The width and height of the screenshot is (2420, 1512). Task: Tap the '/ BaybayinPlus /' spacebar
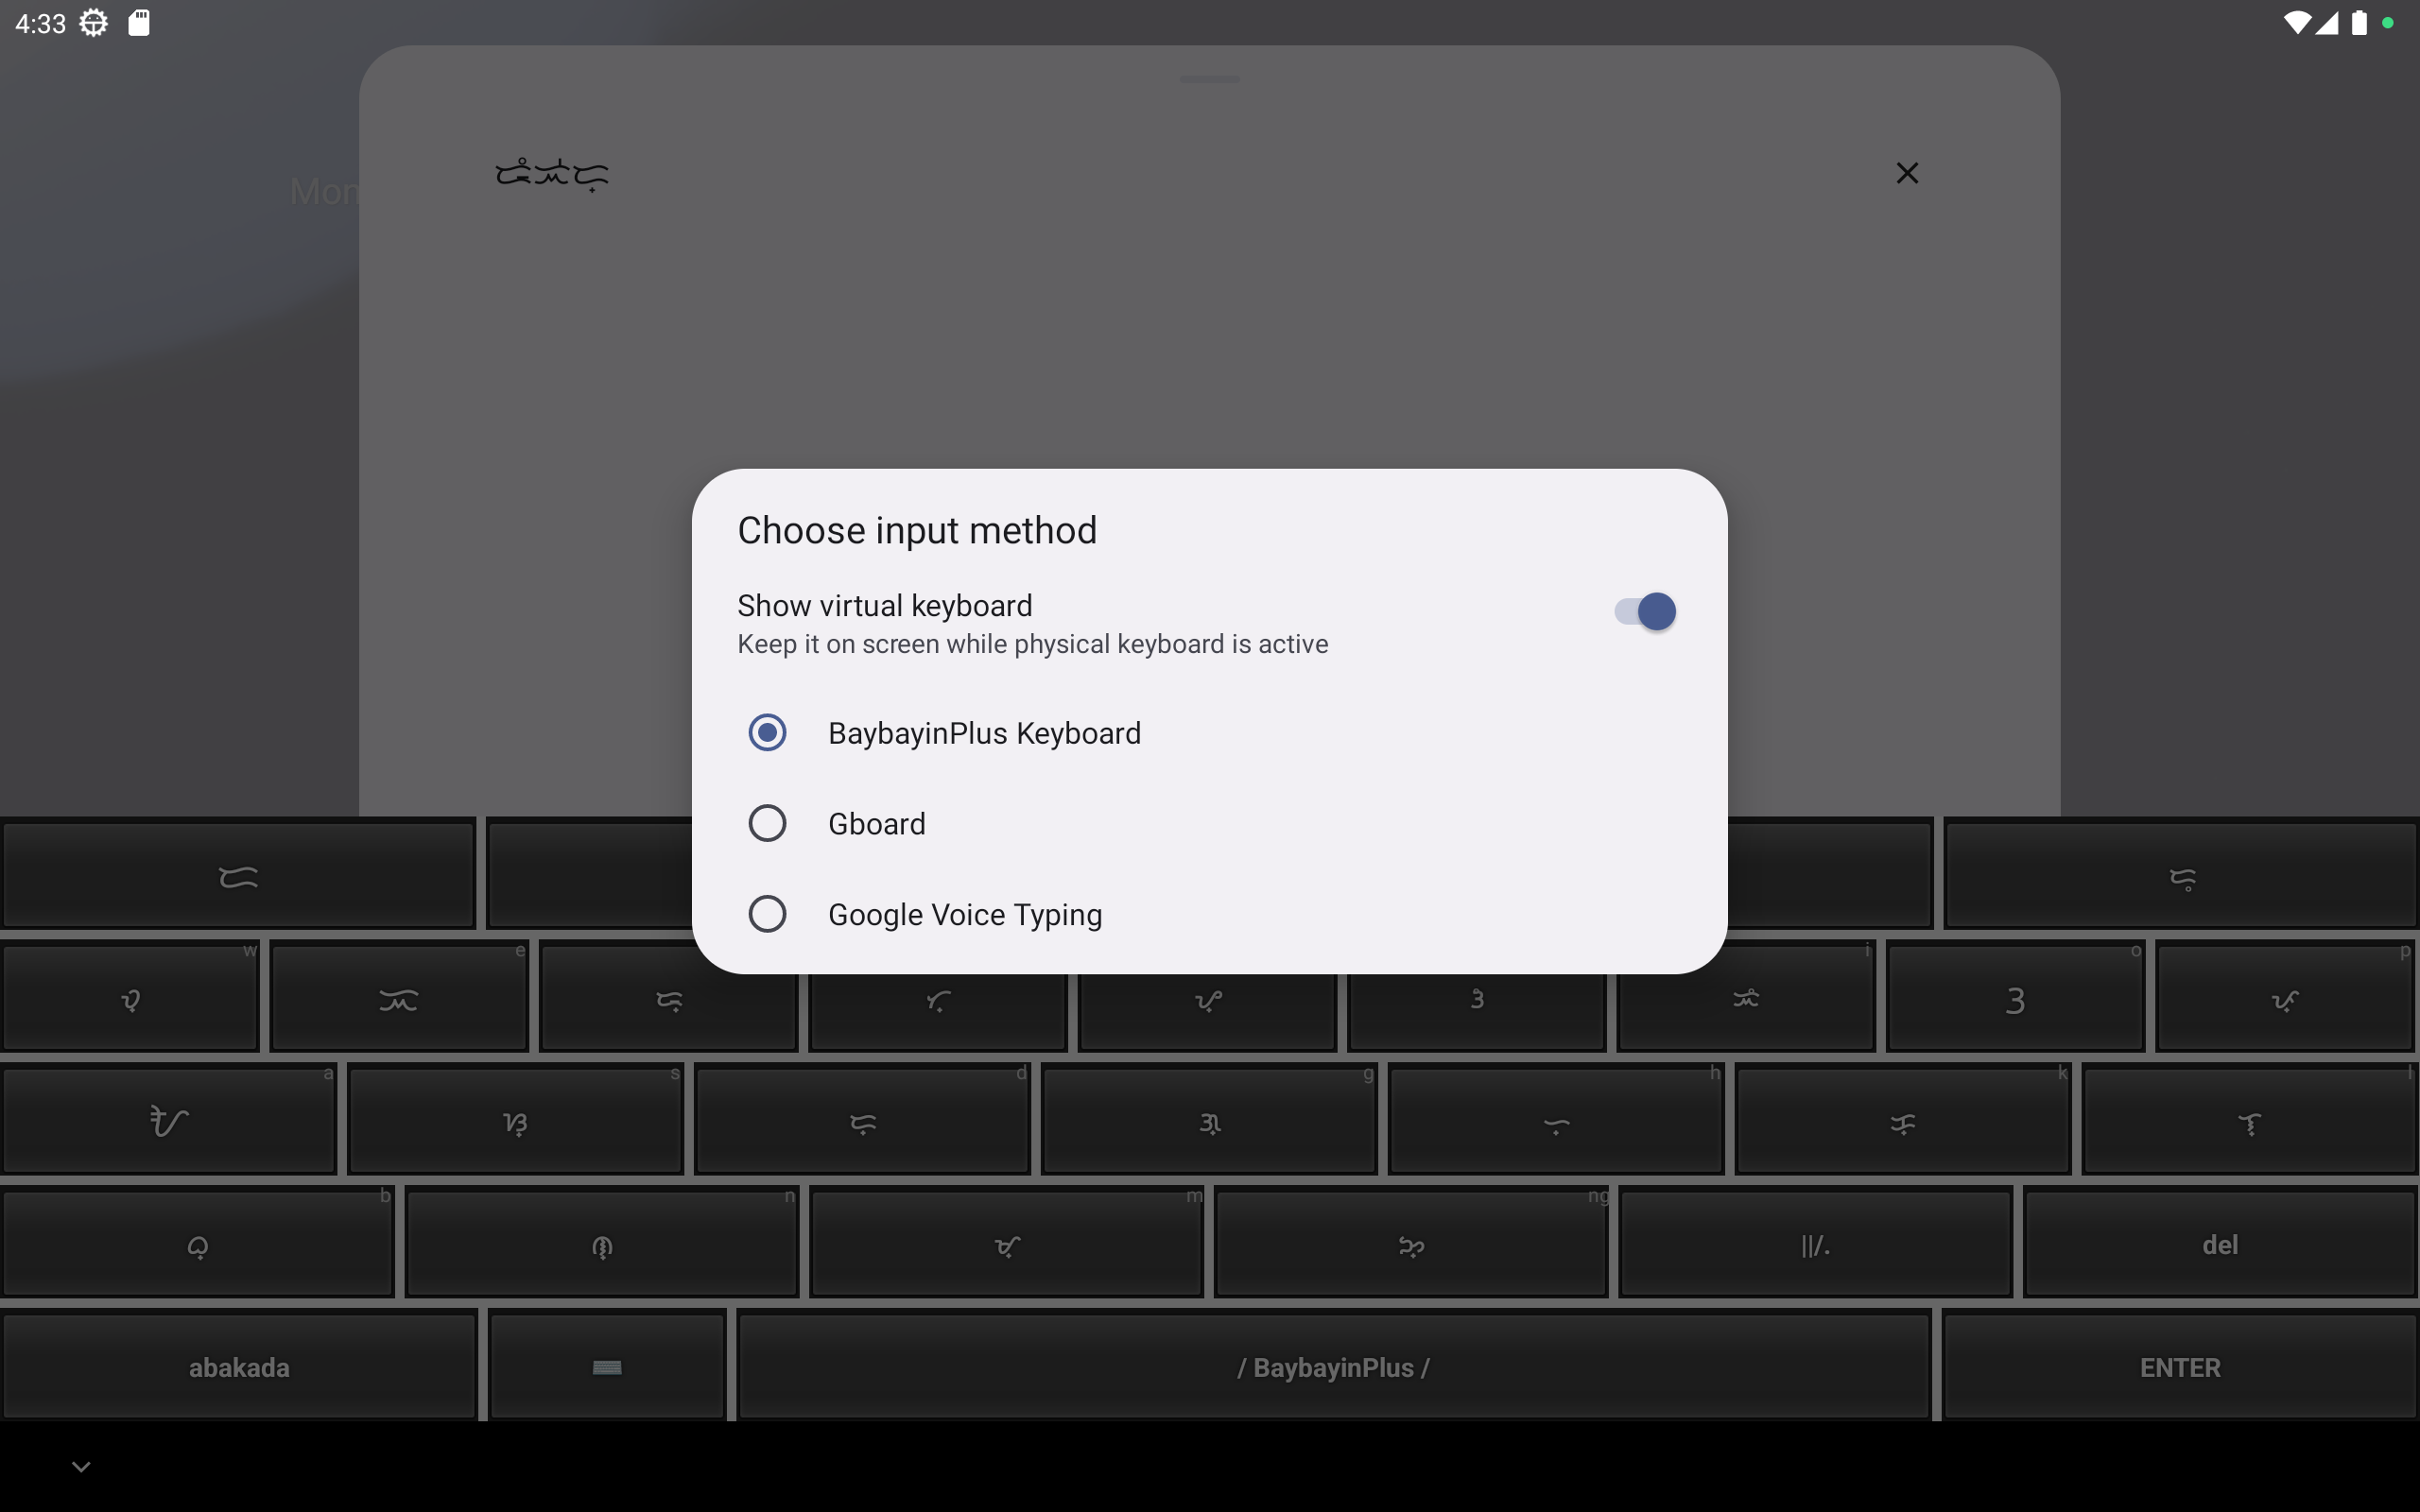tap(1334, 1366)
